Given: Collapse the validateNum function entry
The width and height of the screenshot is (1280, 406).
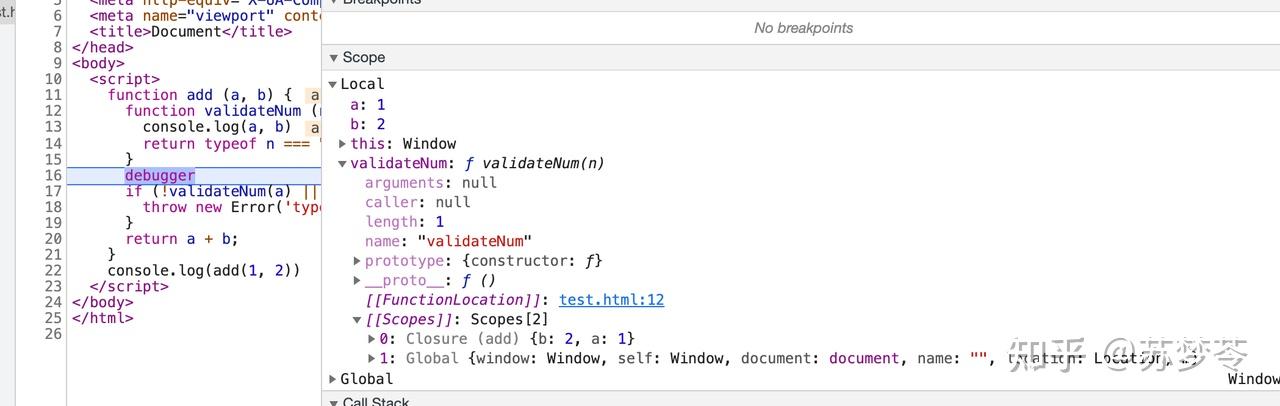Looking at the screenshot, I should click(343, 163).
